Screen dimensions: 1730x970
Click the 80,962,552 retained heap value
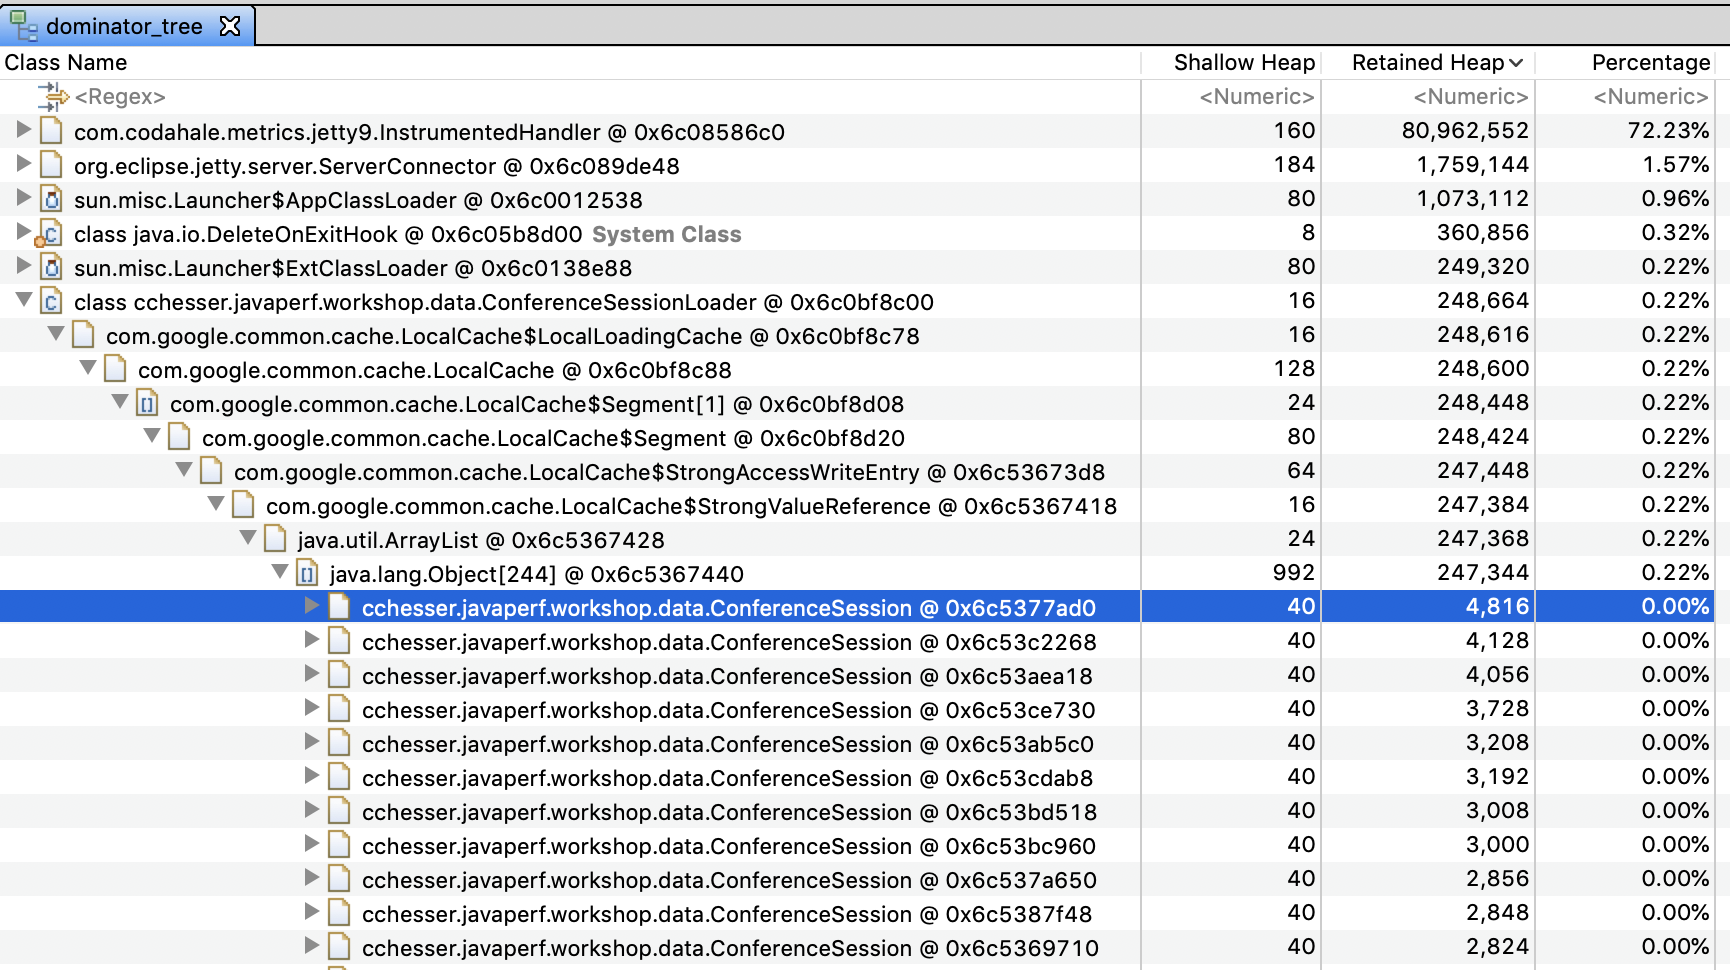coord(1465,131)
